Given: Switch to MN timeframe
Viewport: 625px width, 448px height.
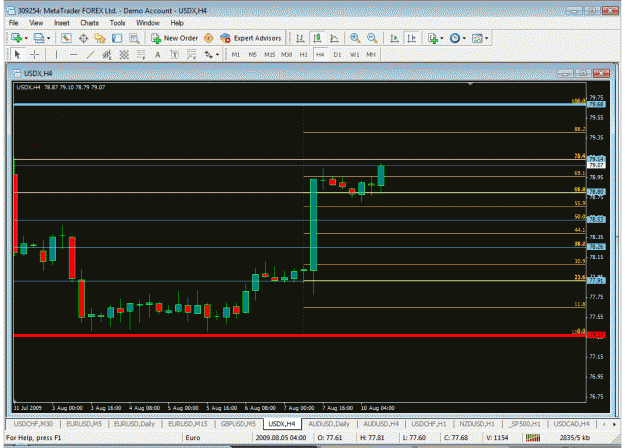Looking at the screenshot, I should [371, 55].
